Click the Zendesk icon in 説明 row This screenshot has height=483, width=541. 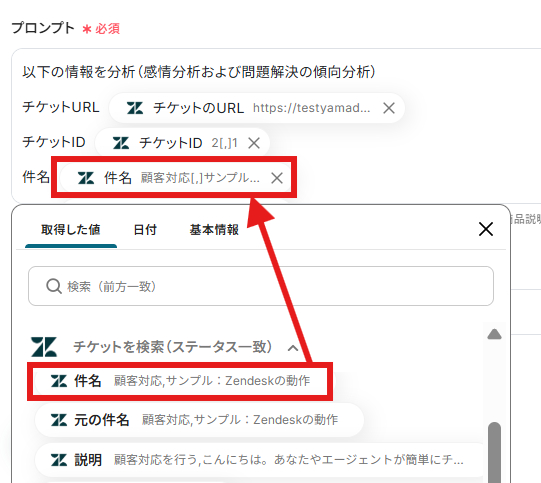[59, 460]
